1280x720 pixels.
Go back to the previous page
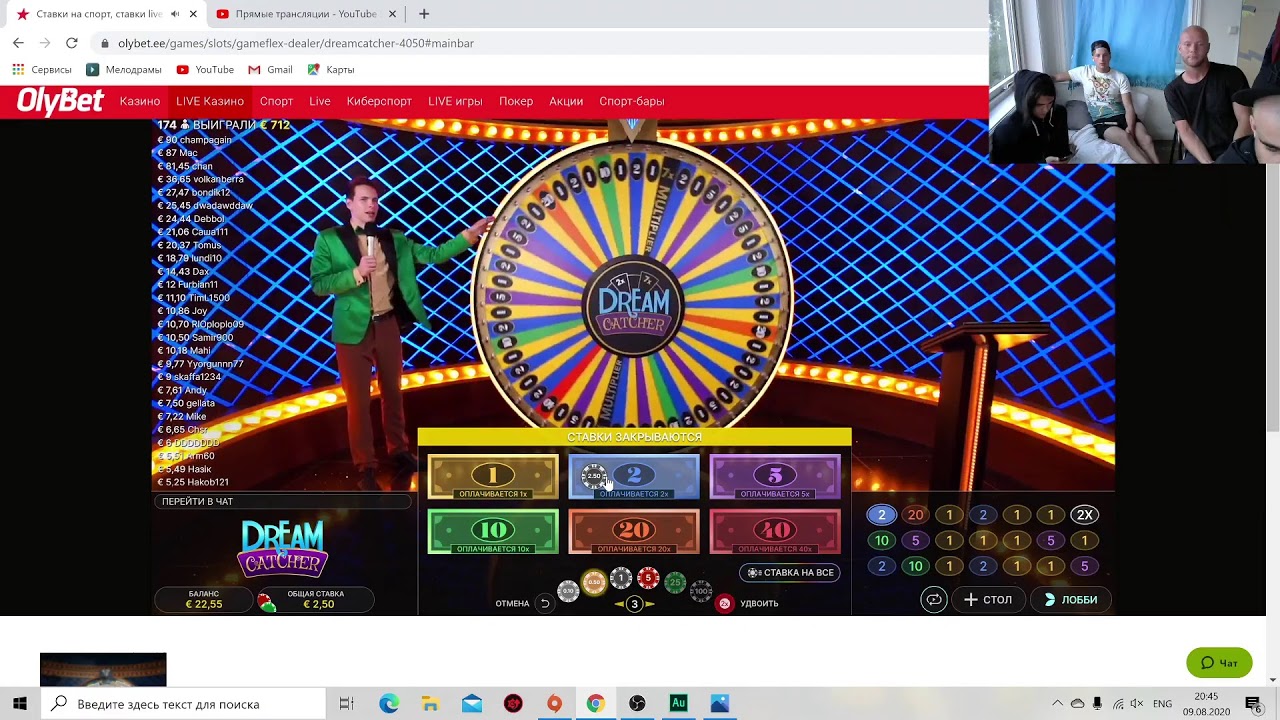coord(18,43)
